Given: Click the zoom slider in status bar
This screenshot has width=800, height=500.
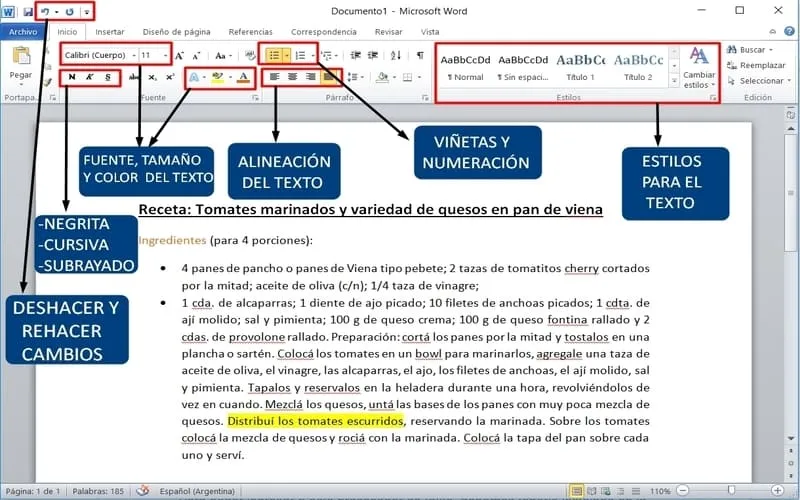Looking at the screenshot, I should [x=733, y=491].
